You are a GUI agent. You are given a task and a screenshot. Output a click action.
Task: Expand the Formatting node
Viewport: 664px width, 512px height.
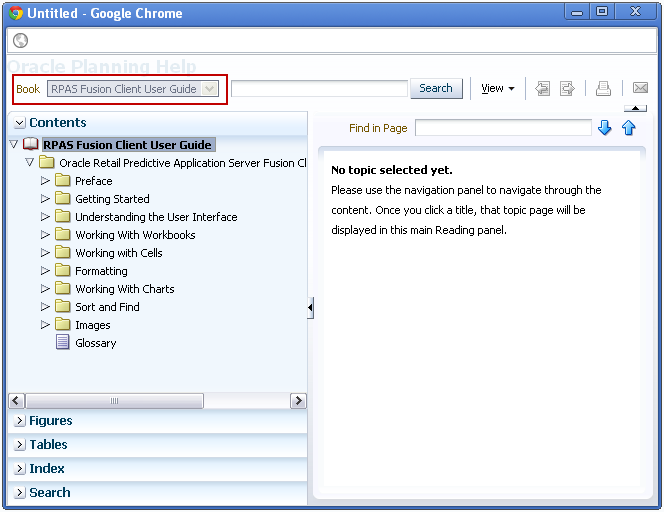[x=45, y=270]
